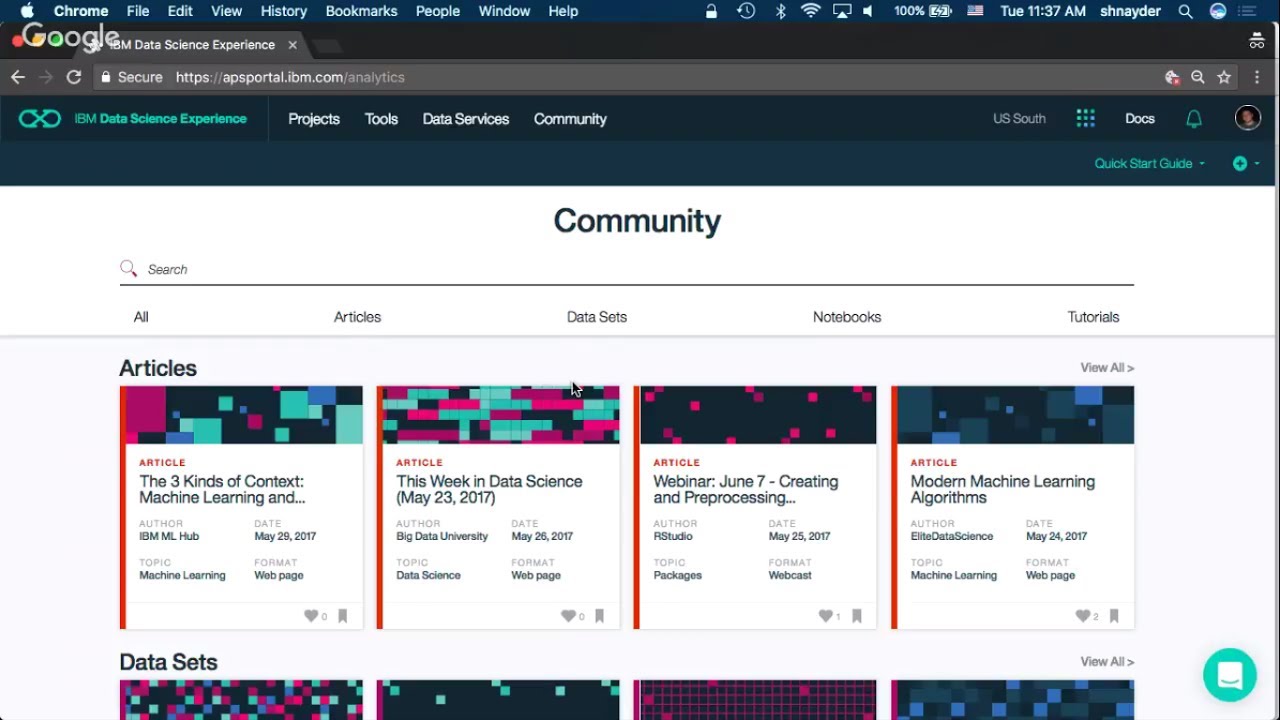Click the Wi-Fi status icon
The height and width of the screenshot is (720, 1280).
coord(811,11)
